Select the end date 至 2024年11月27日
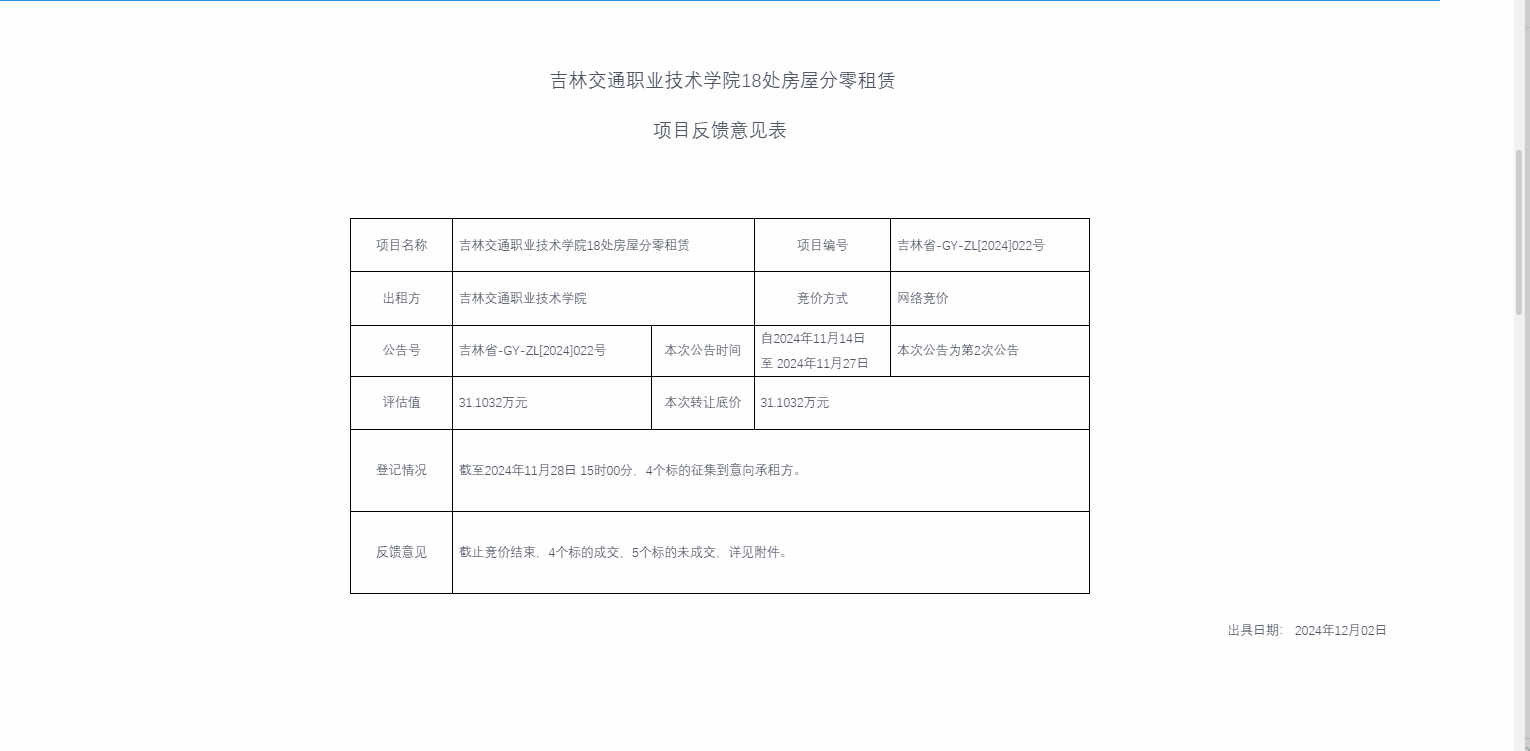 pos(814,363)
